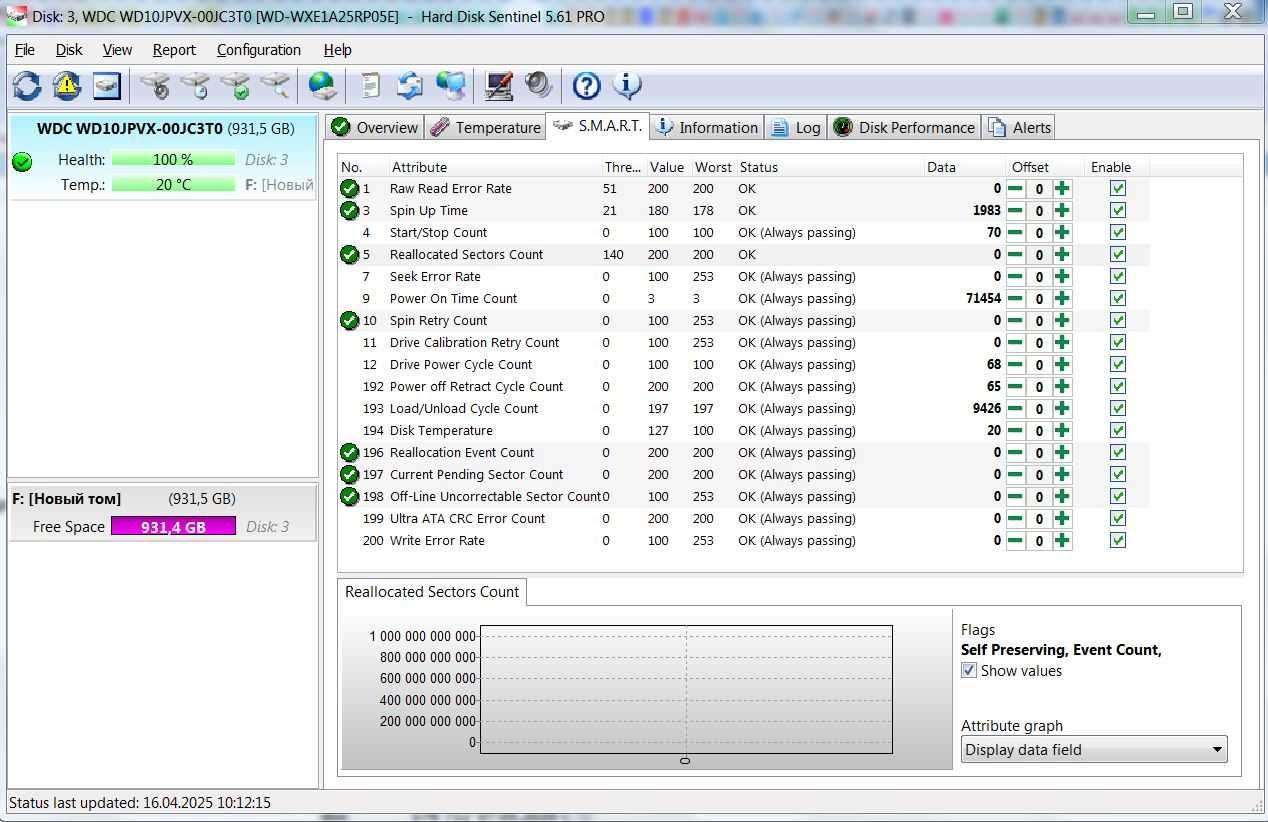The image size is (1268, 822).
Task: Switch to the Temperature tab
Action: [485, 127]
